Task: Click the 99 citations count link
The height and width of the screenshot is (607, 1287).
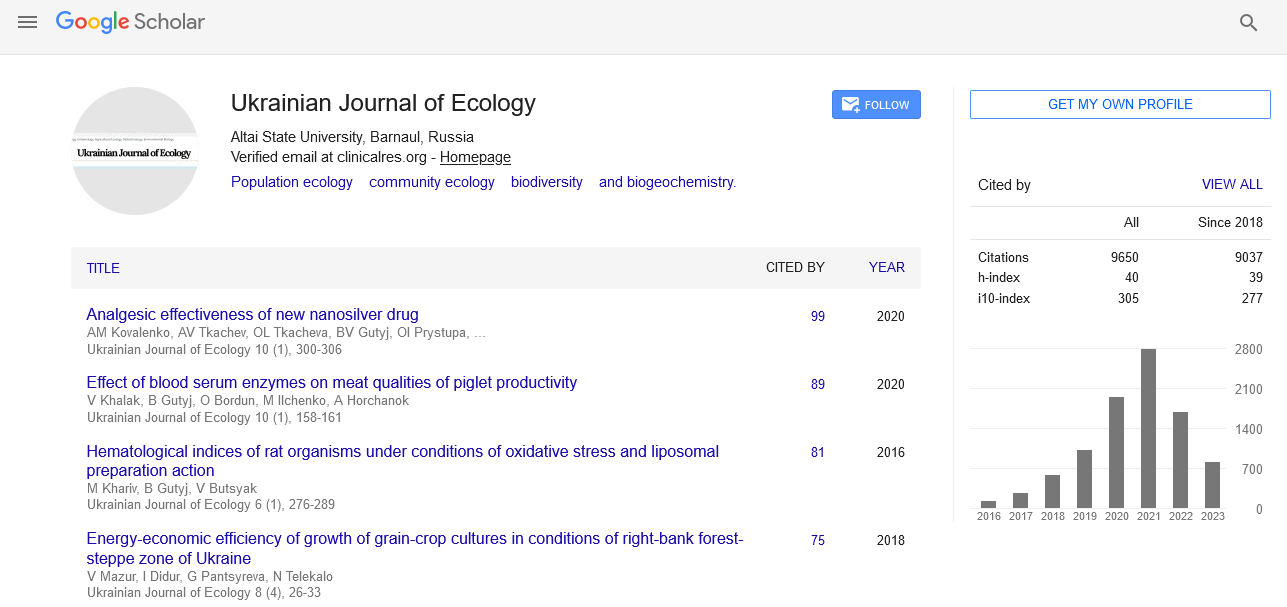Action: [x=817, y=317]
